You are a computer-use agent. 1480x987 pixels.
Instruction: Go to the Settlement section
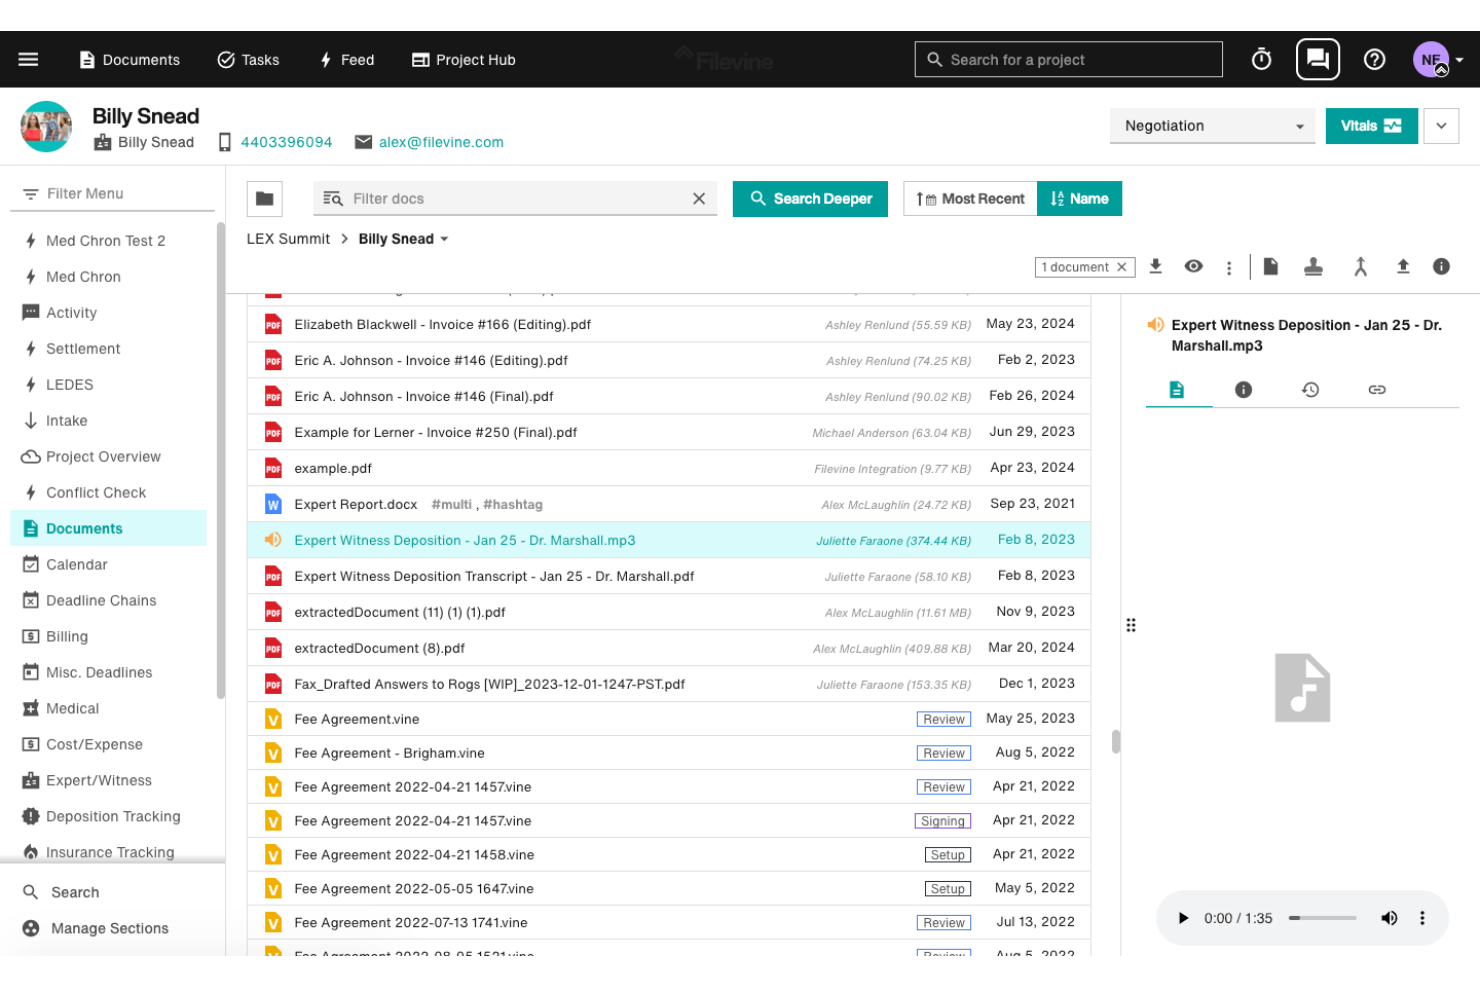83,349
